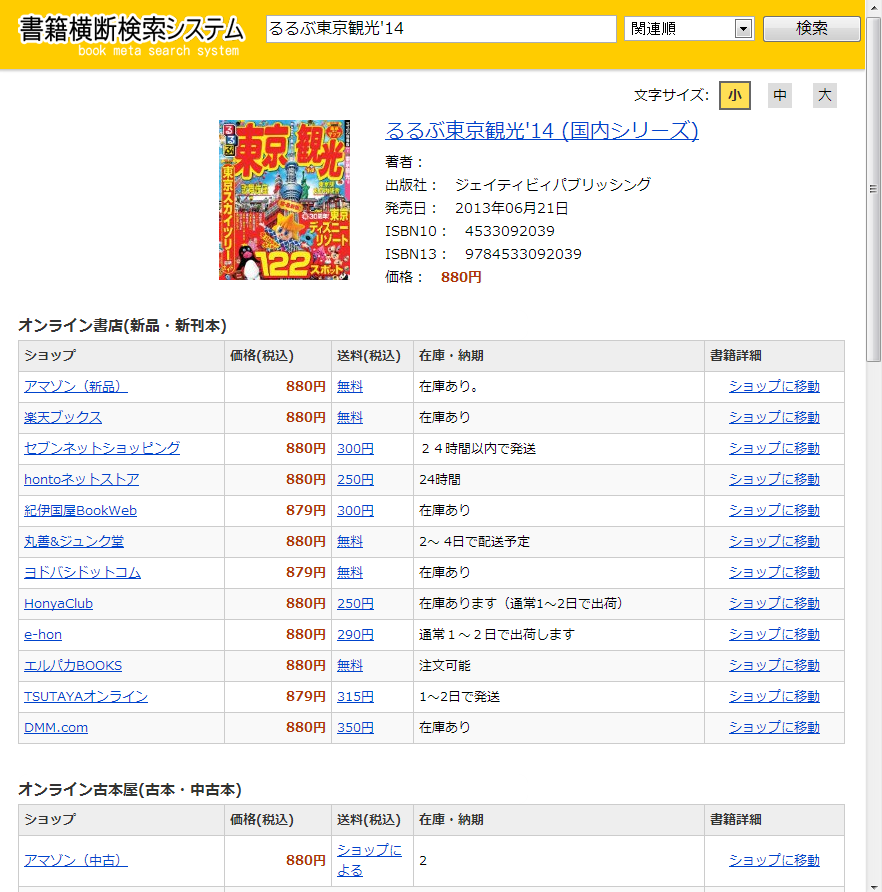Select medium font size 中
The image size is (882, 892).
point(780,95)
